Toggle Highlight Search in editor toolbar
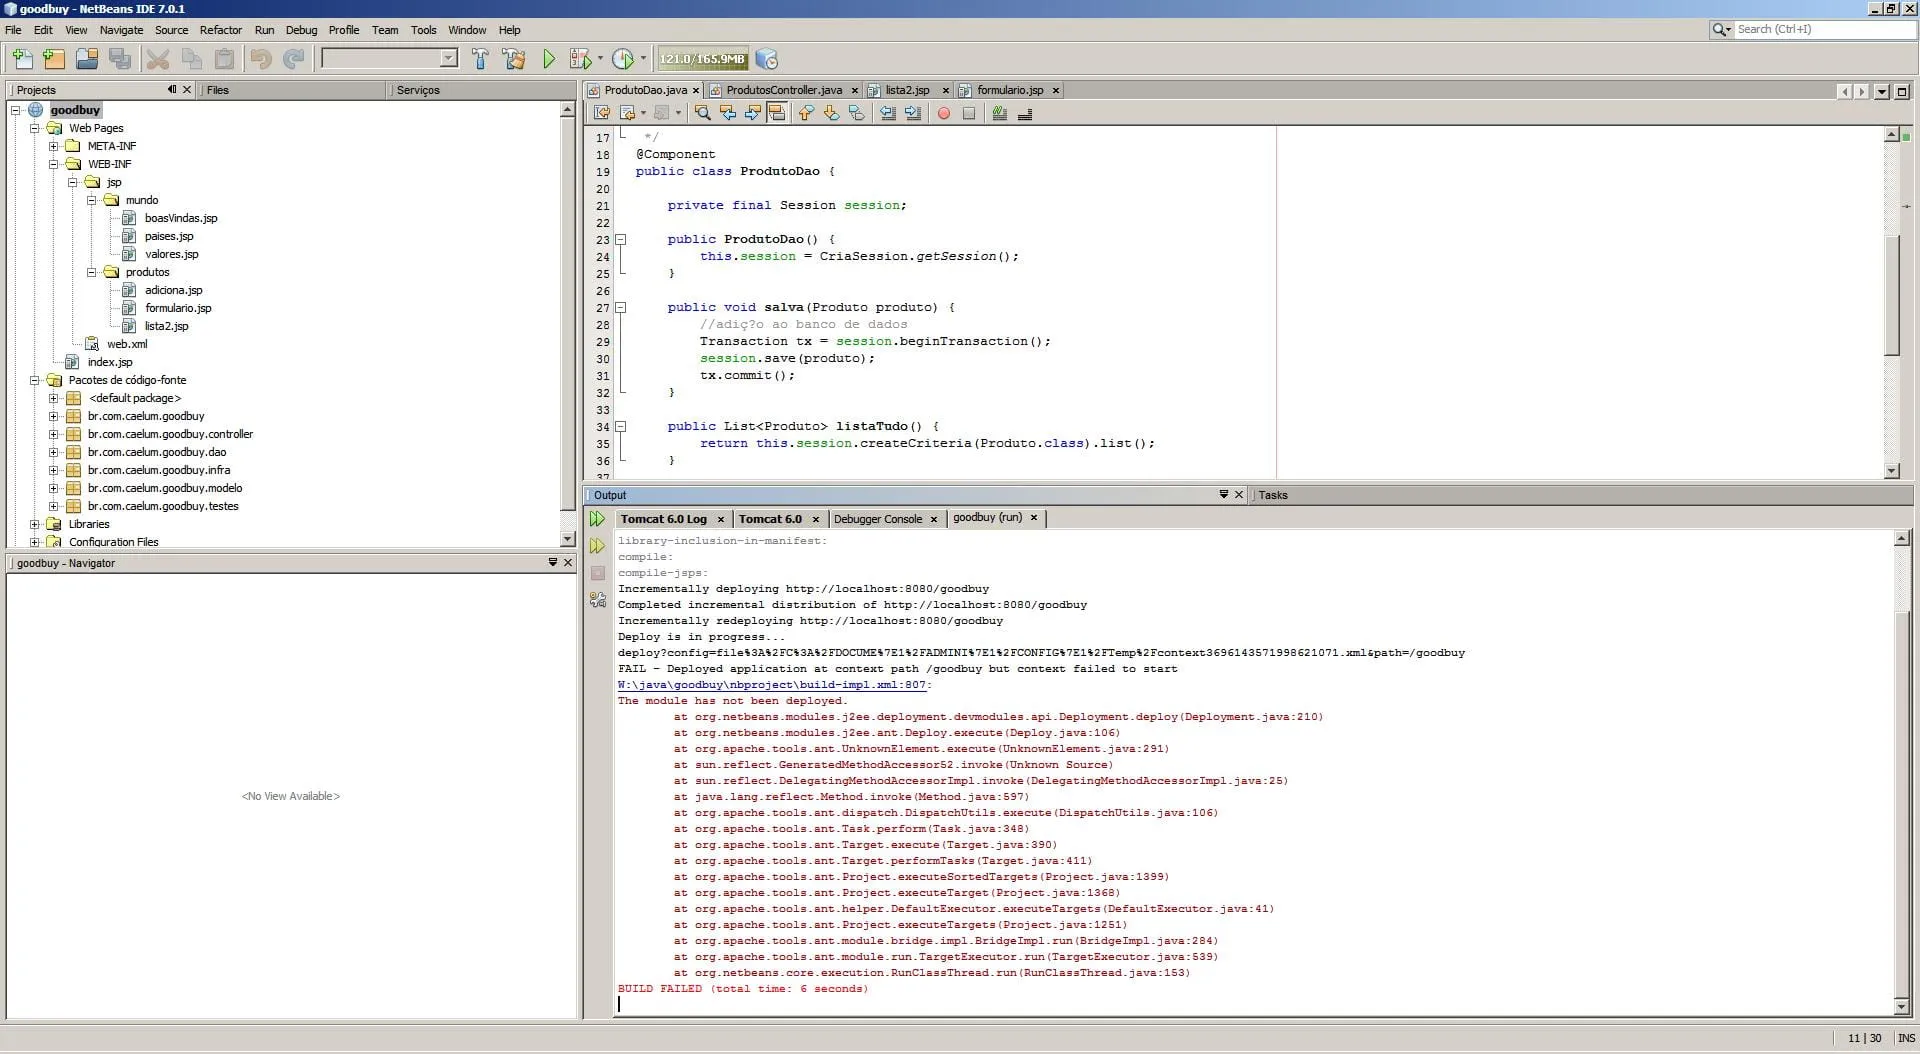This screenshot has width=1920, height=1054. coord(777,113)
